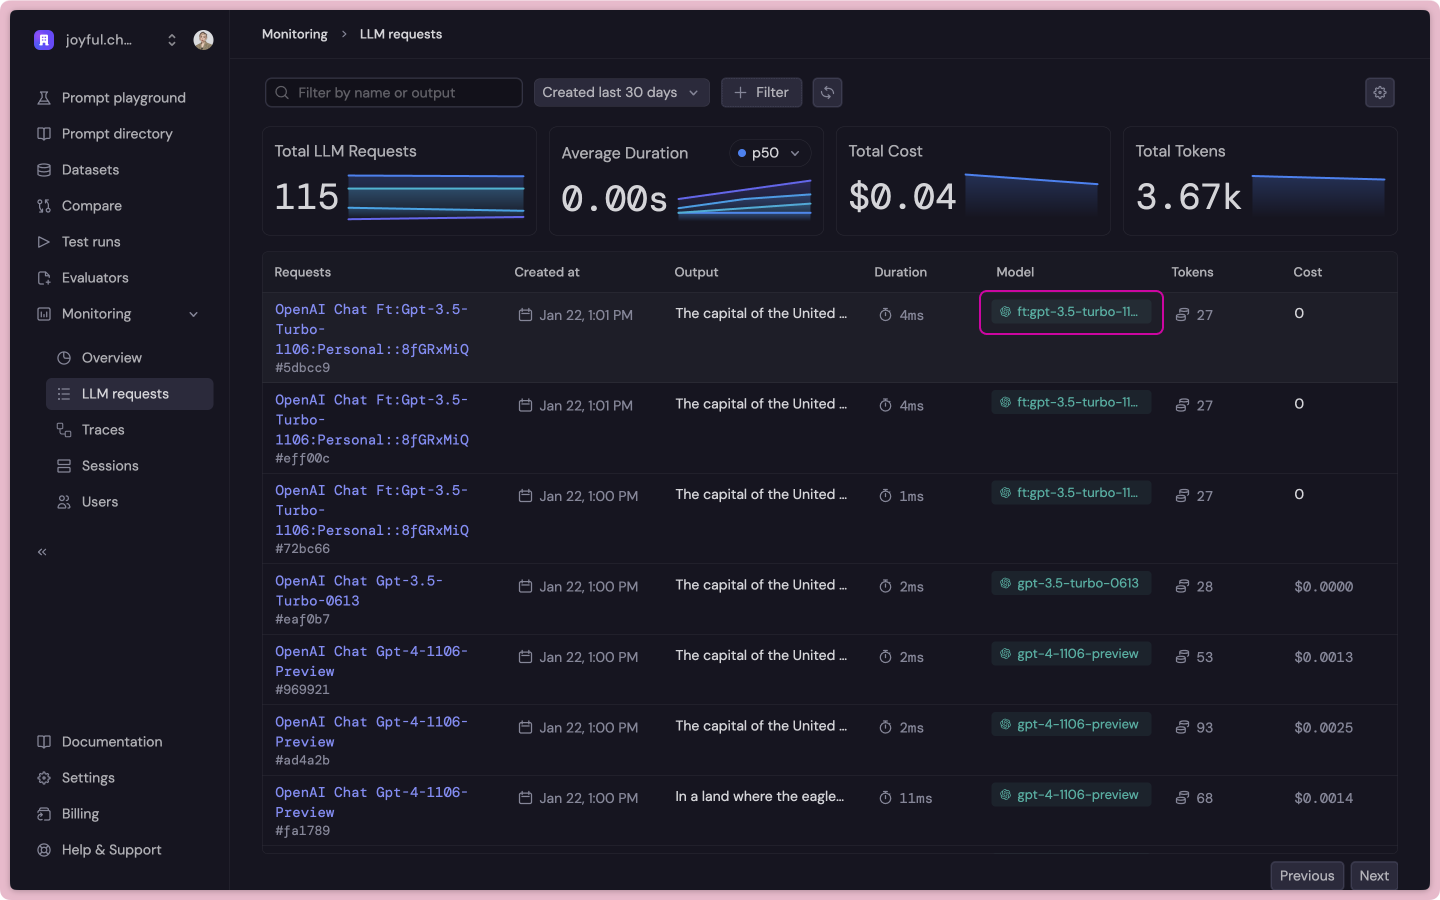
Task: Select the Evaluators icon
Action: pos(44,277)
